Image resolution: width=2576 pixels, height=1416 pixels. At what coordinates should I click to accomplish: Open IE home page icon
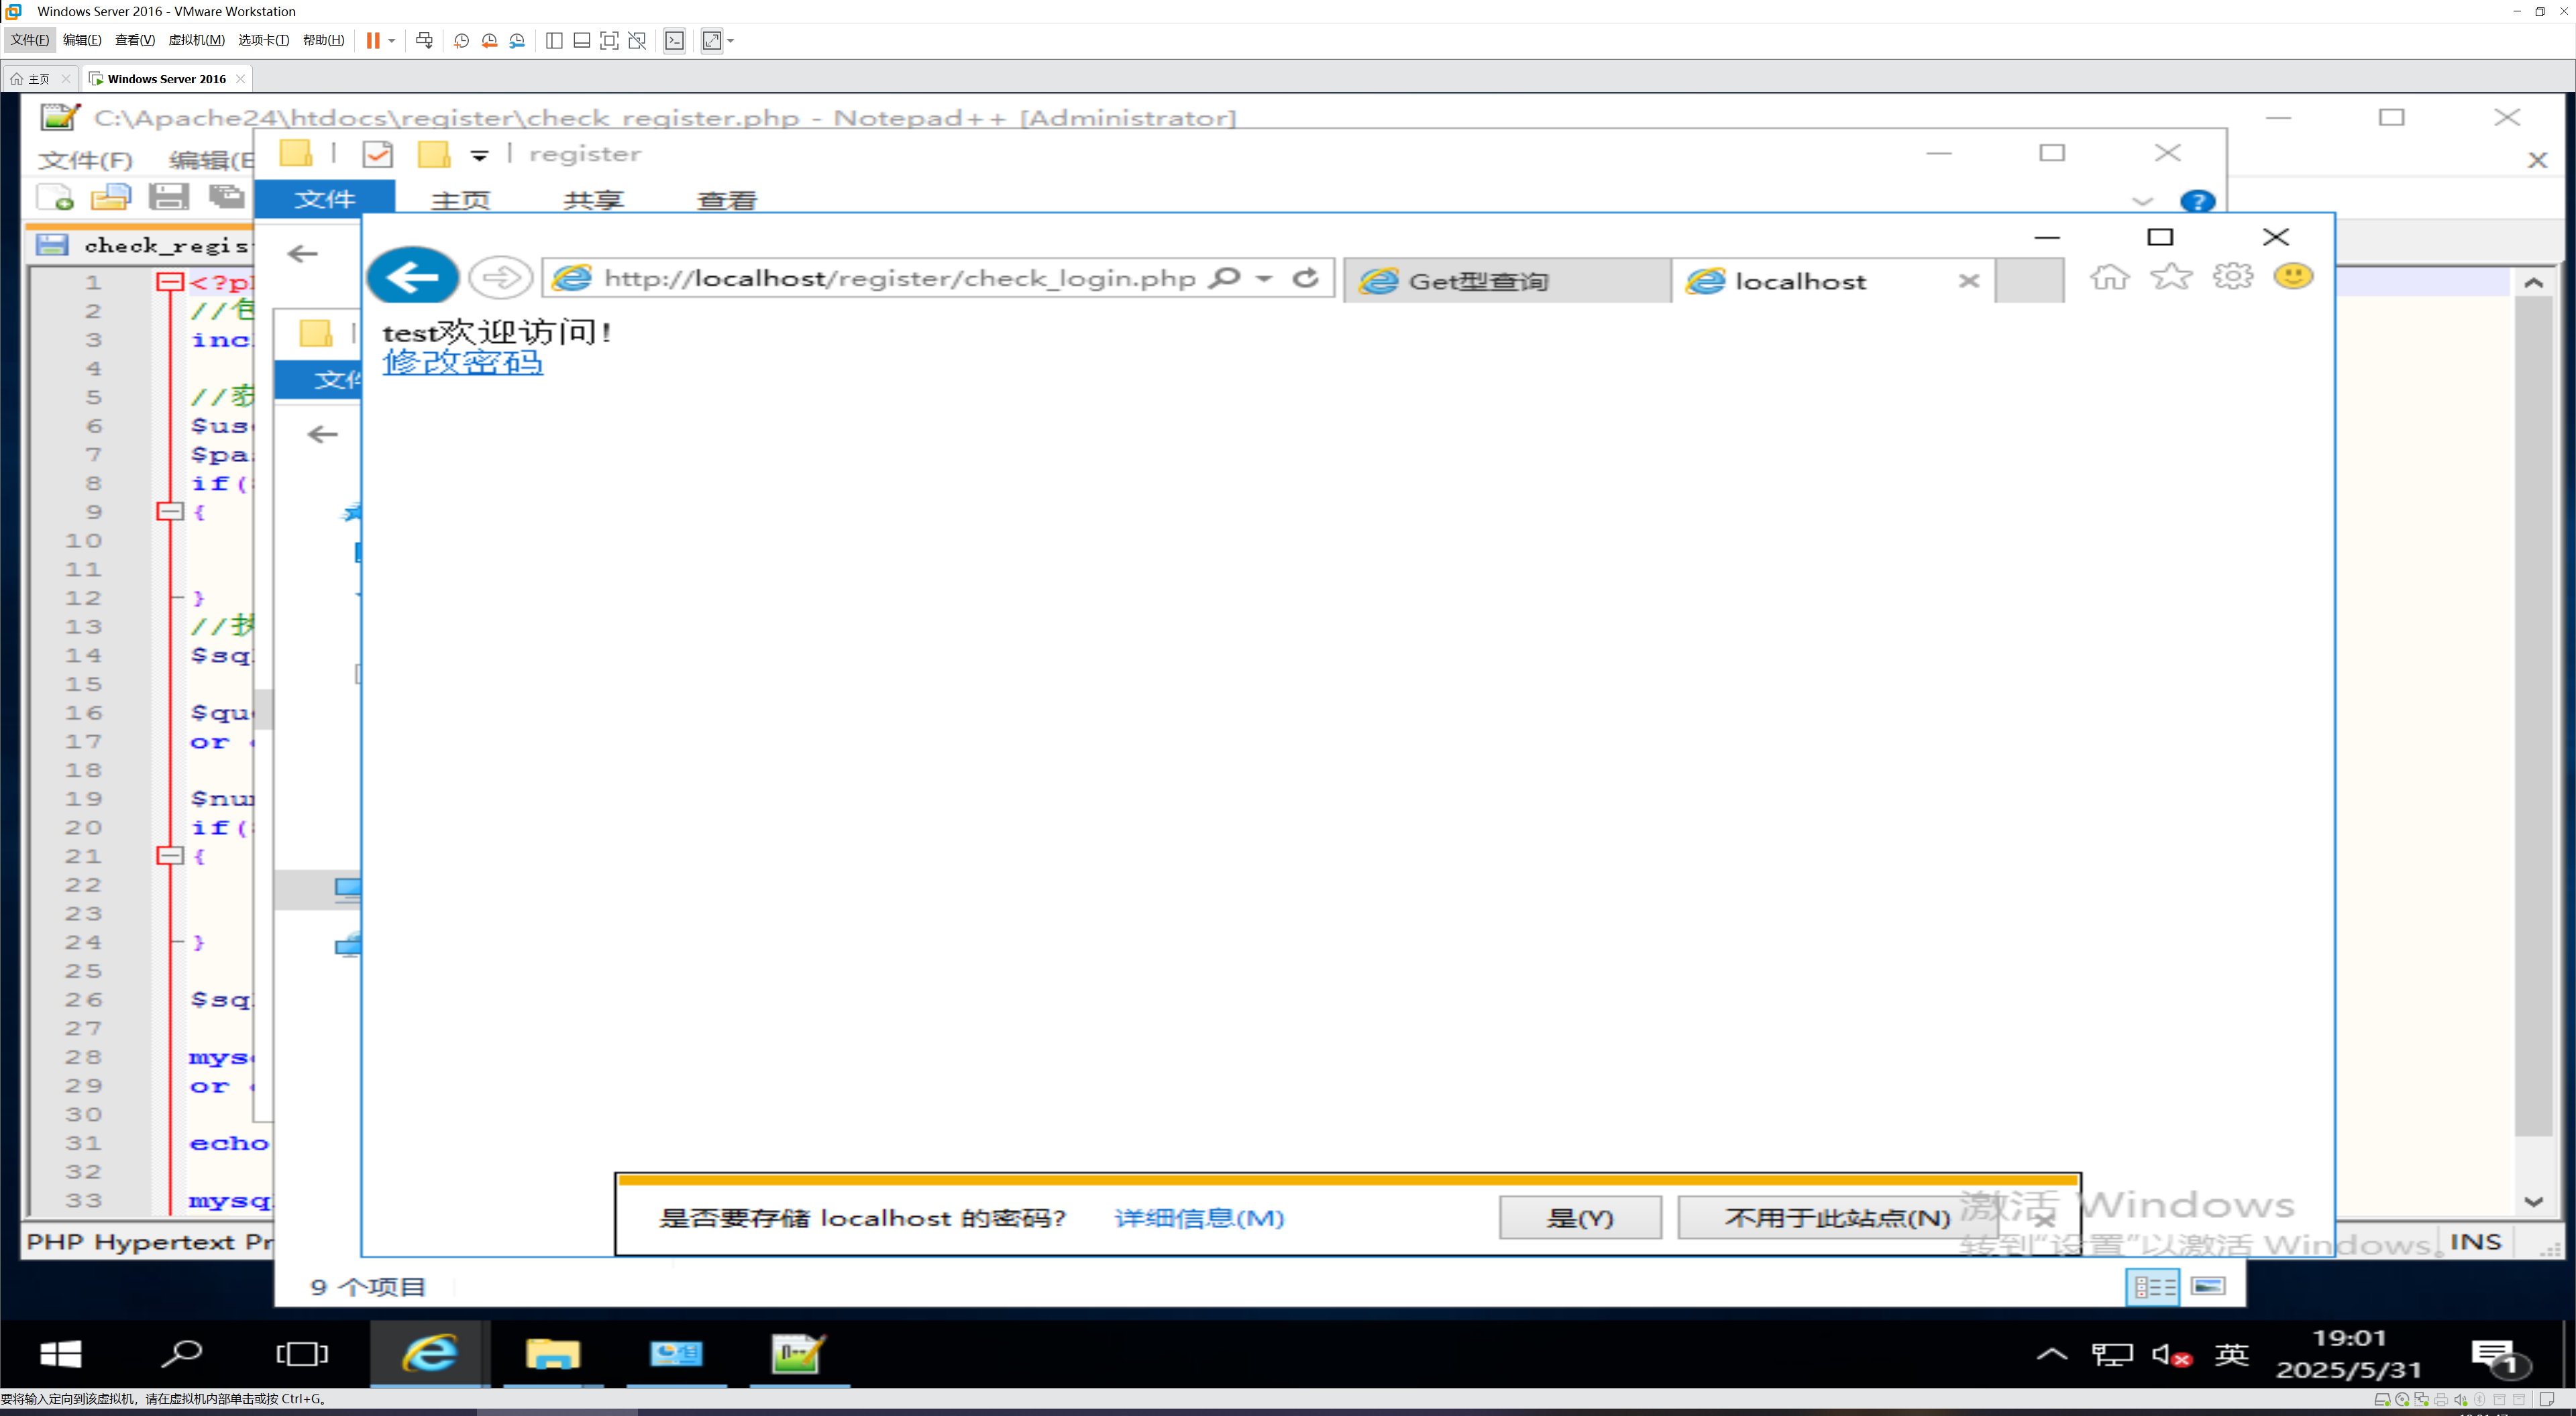2109,276
